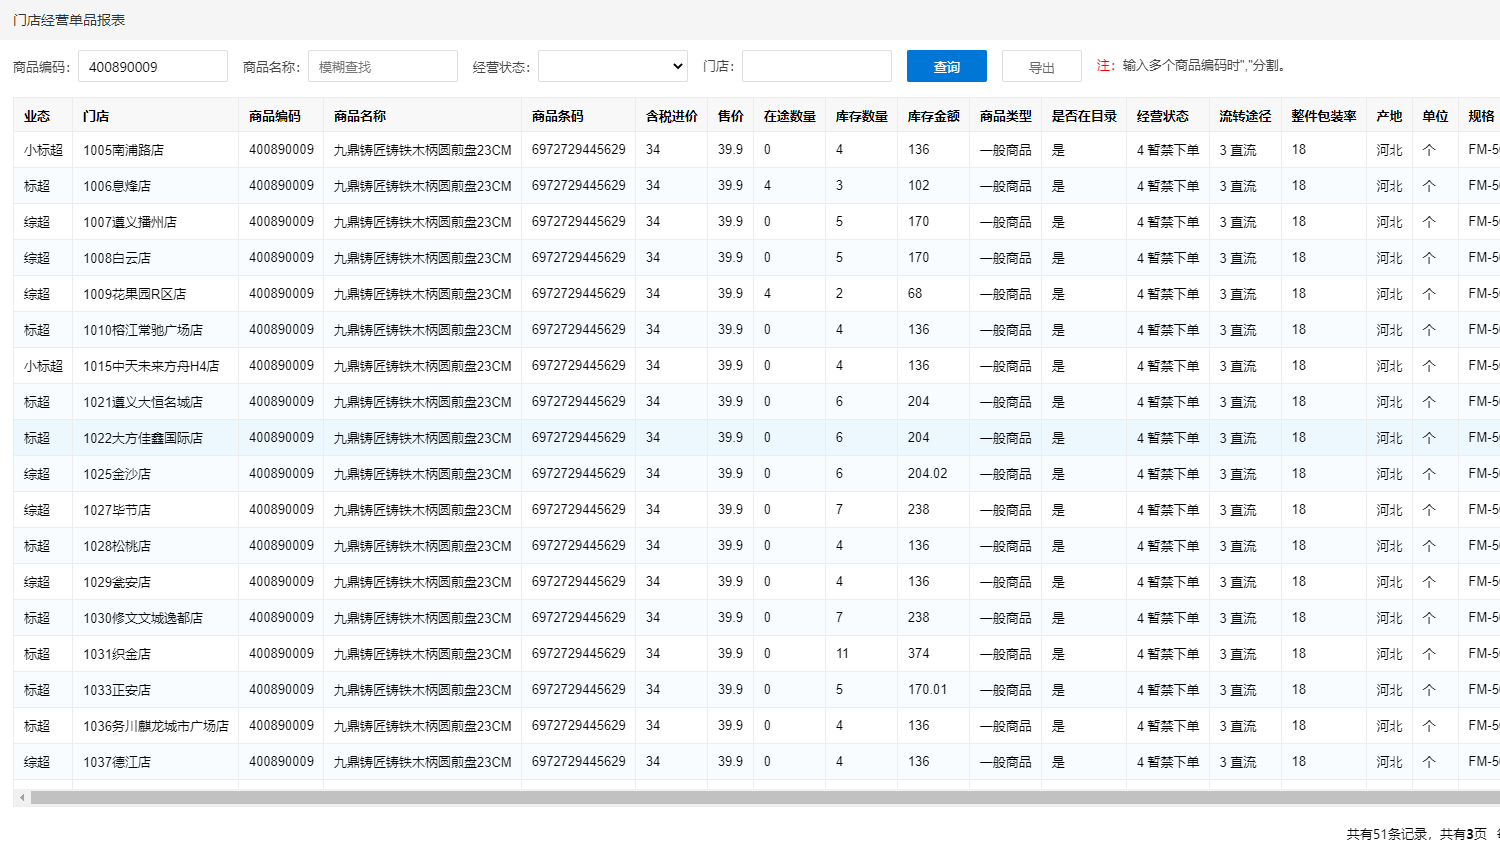Screen dimensions: 1500x858
Task: Click the 业态 column header
Action: [x=37, y=116]
